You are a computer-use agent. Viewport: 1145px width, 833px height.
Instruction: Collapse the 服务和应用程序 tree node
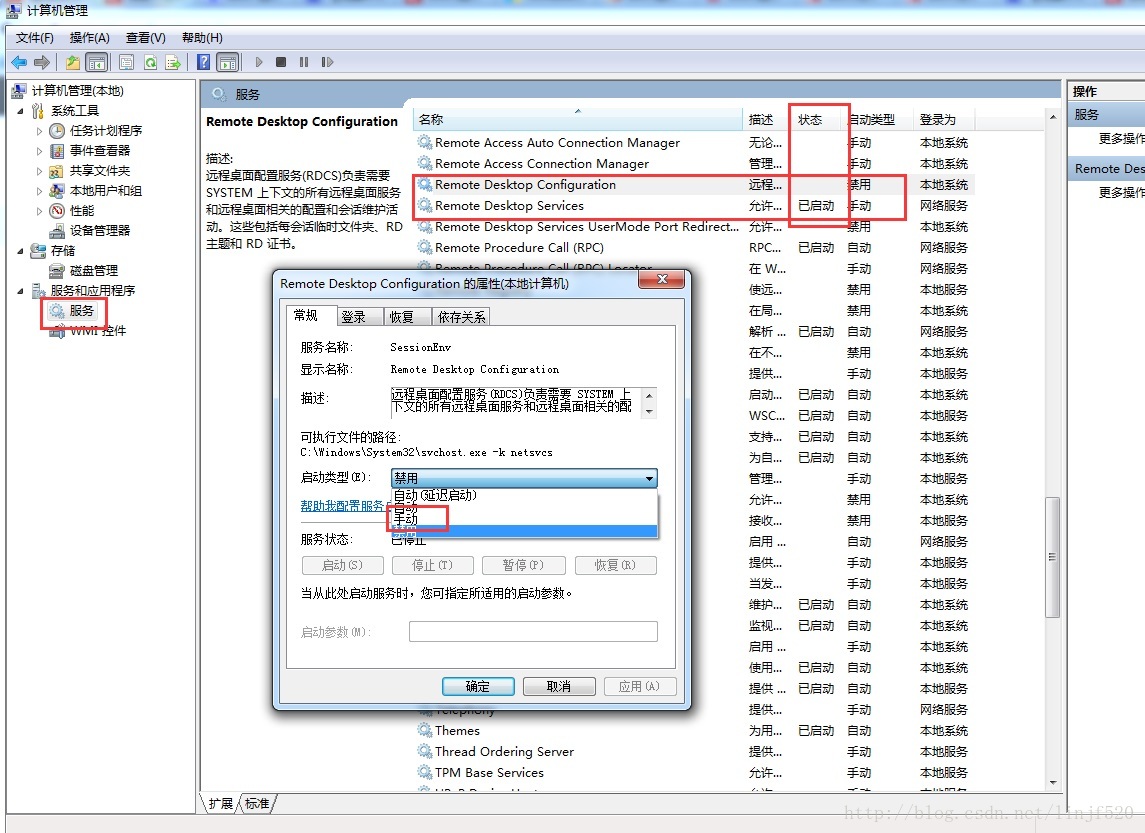click(20, 291)
